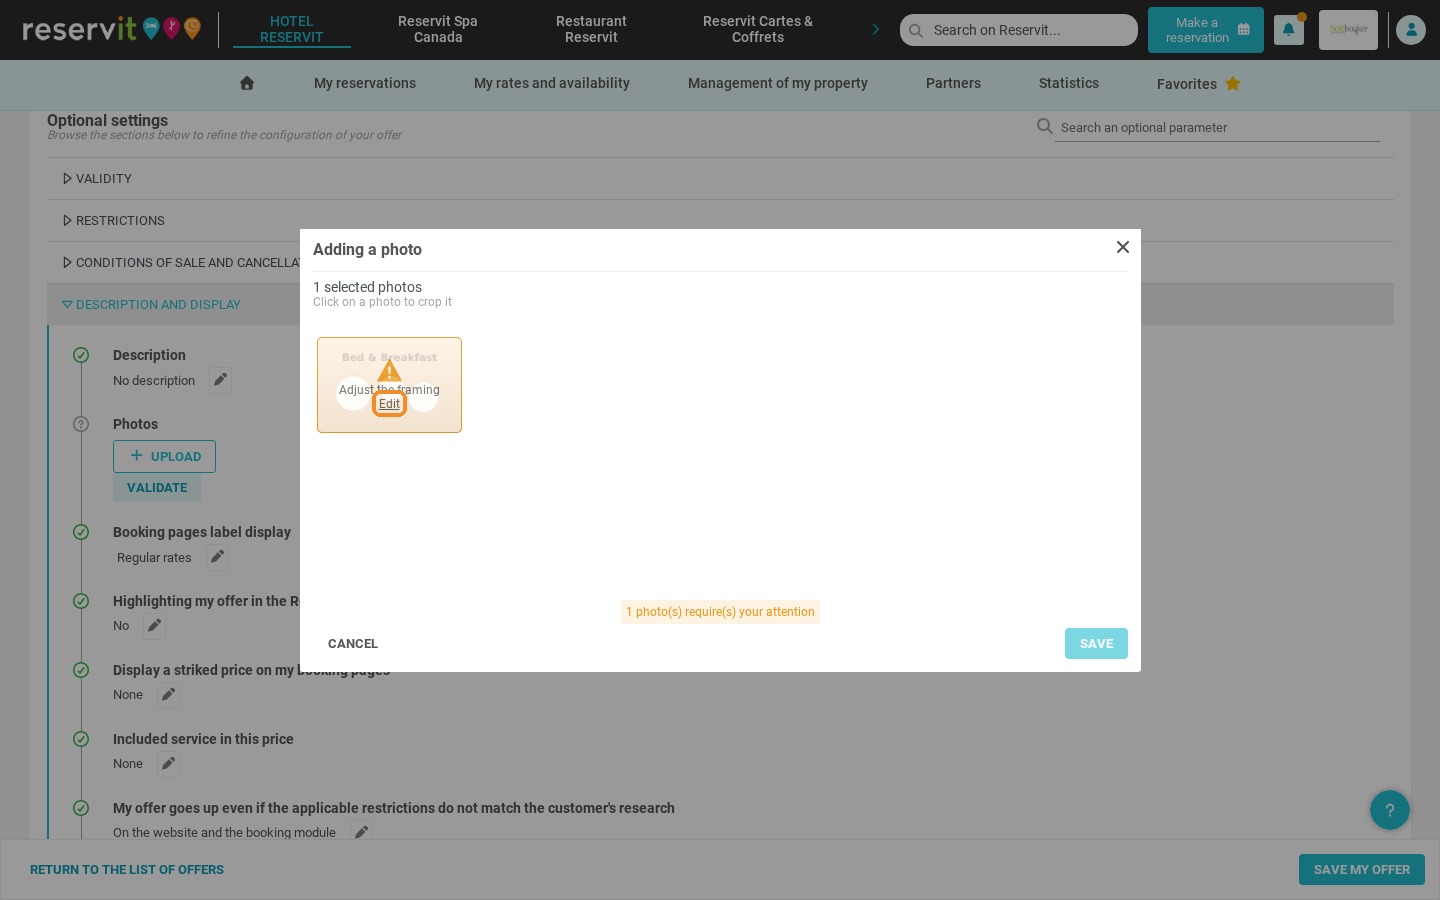Open the Partners menu
1440x900 pixels.
pos(953,83)
